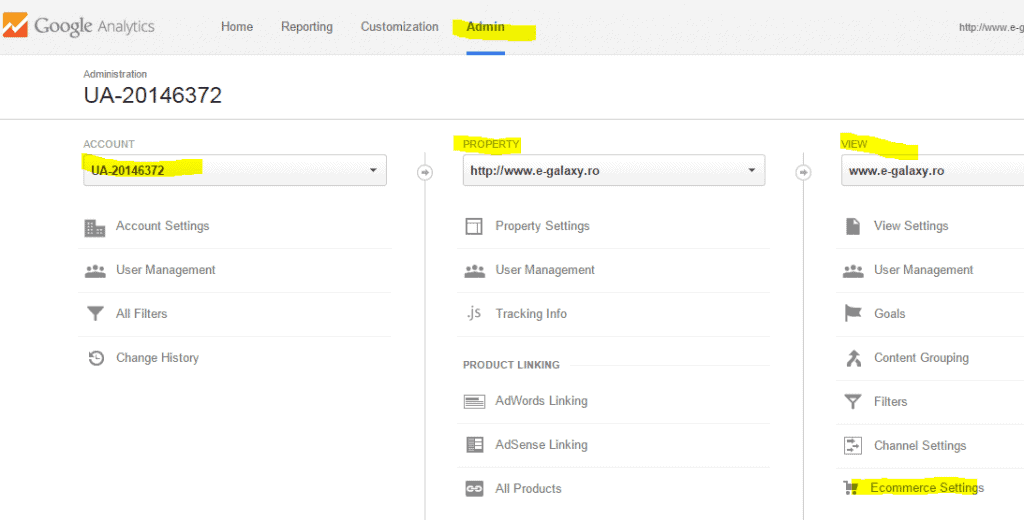This screenshot has height=520, width=1024.
Task: Open account-level User Management link
Action: point(166,270)
